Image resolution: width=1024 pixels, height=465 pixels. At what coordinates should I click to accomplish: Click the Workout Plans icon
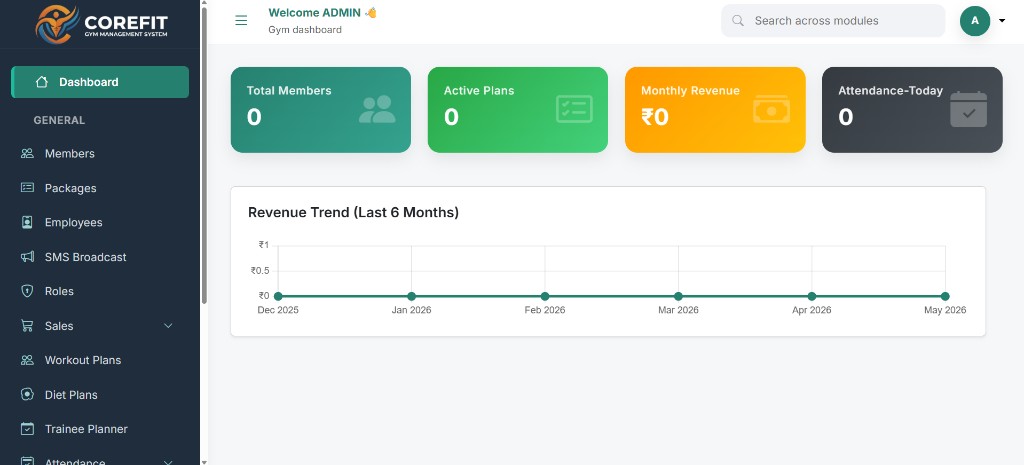pos(27,360)
